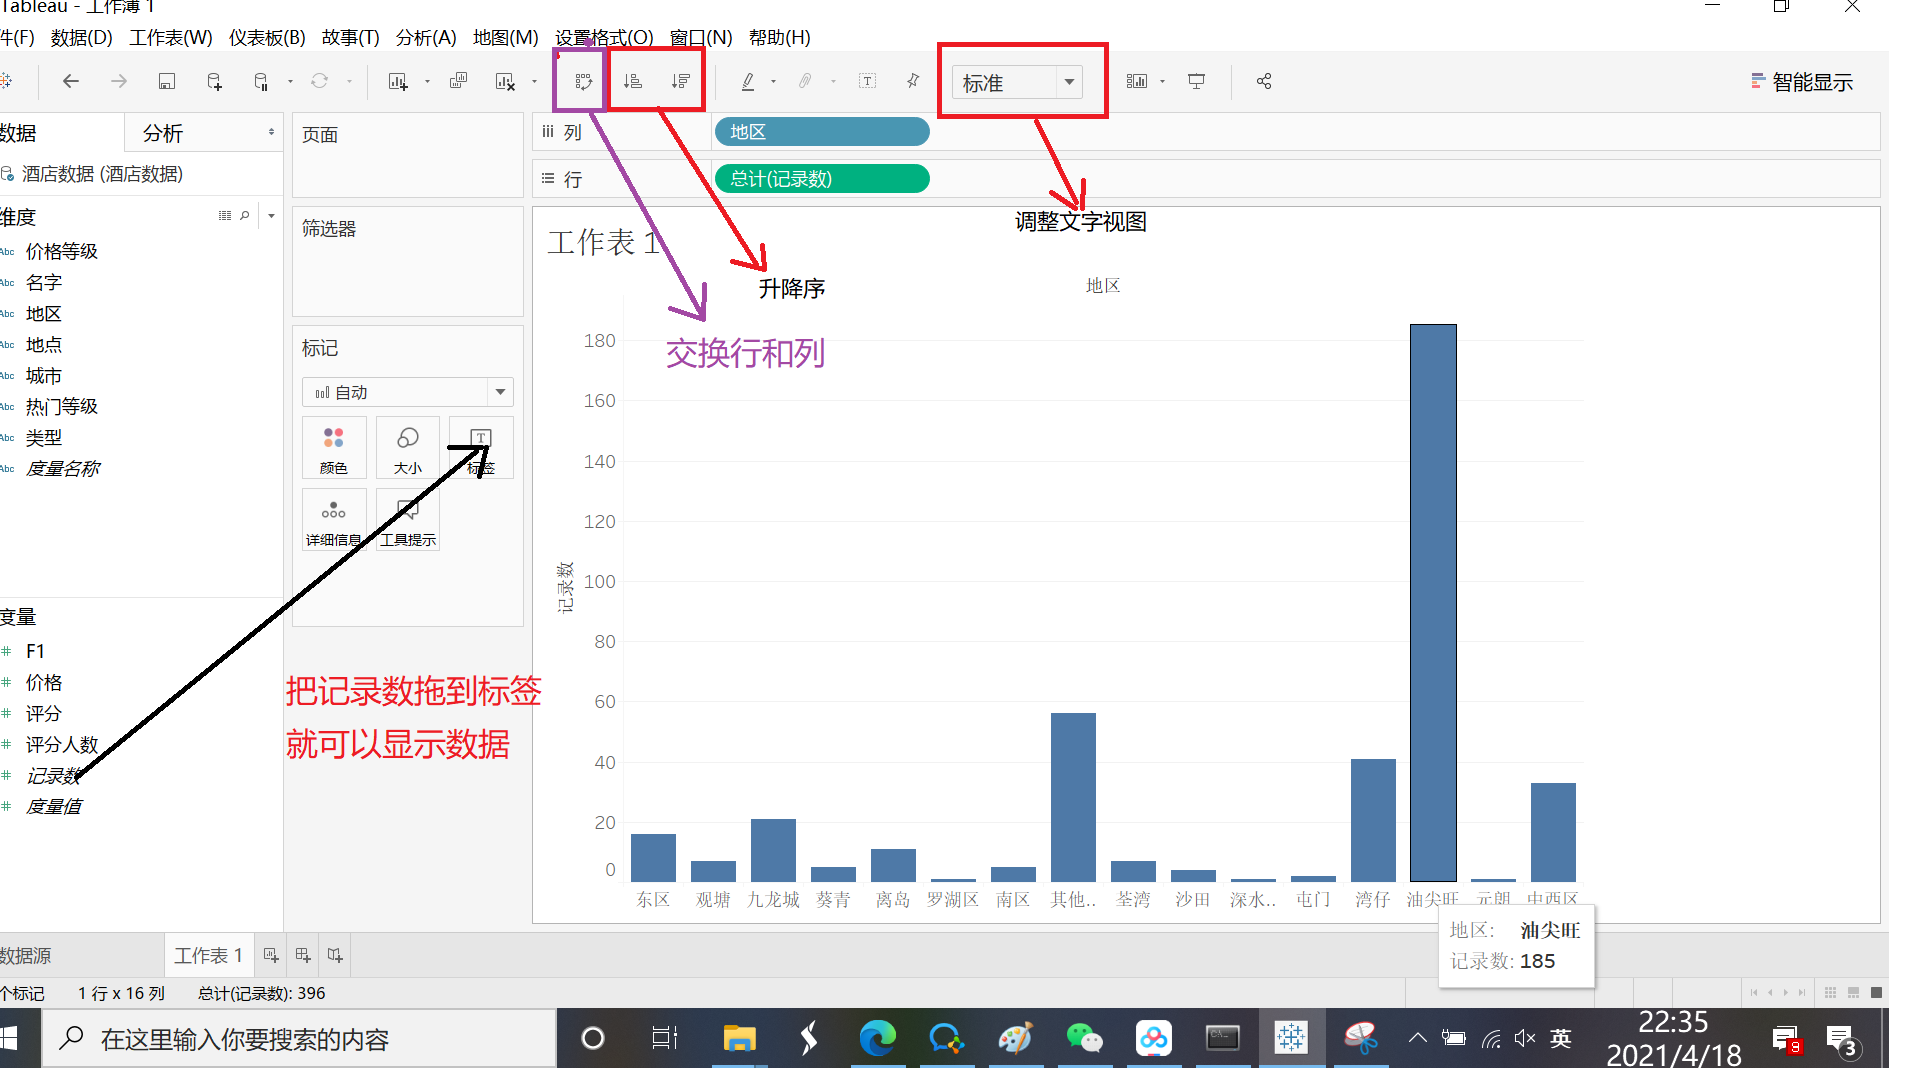
Task: Click the 总计(记录数) pill on rows shelf
Action: 822,179
